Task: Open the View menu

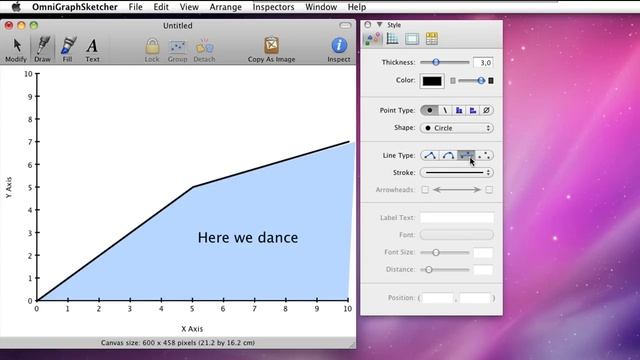Action: (x=189, y=7)
